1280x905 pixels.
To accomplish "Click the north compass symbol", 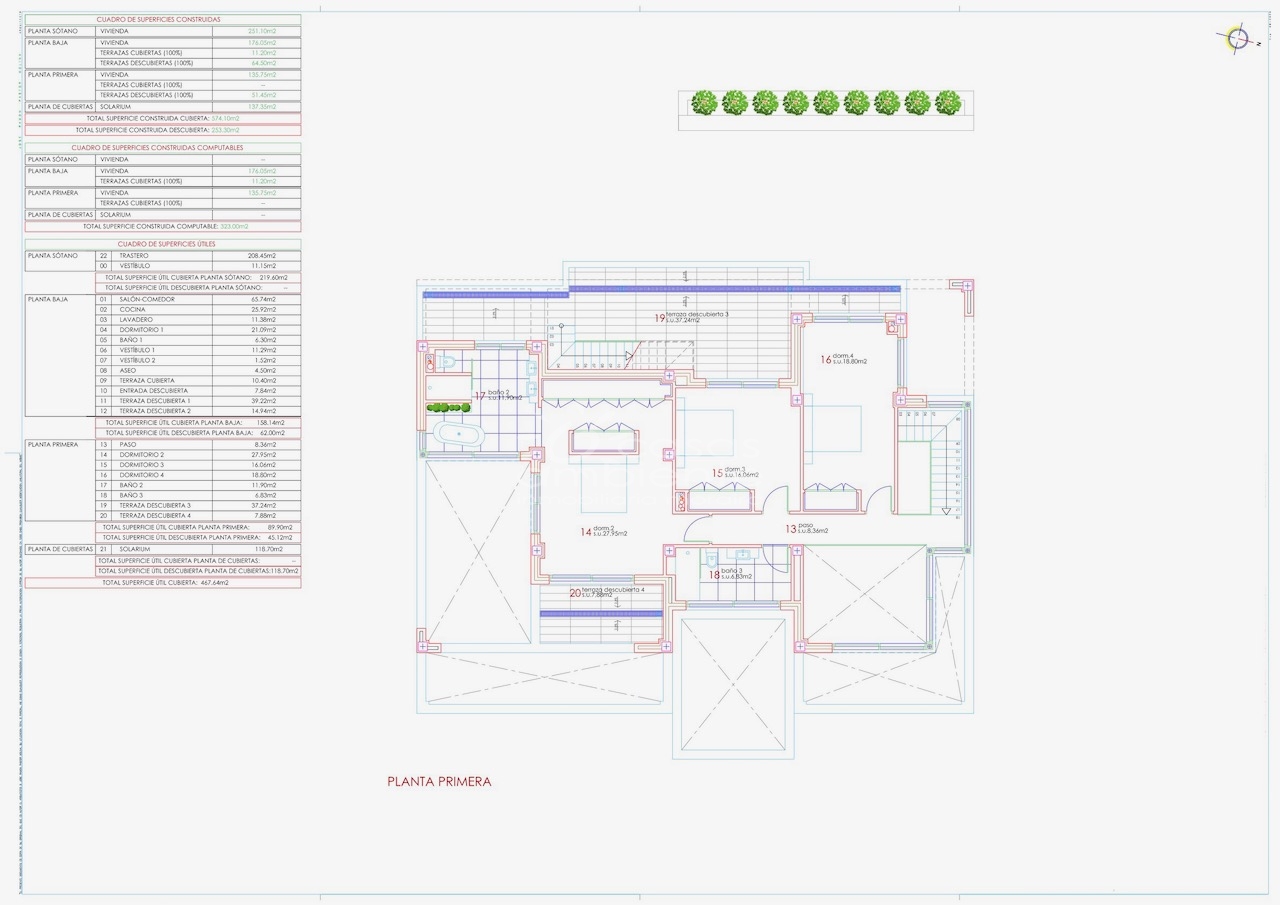I will [1238, 39].
